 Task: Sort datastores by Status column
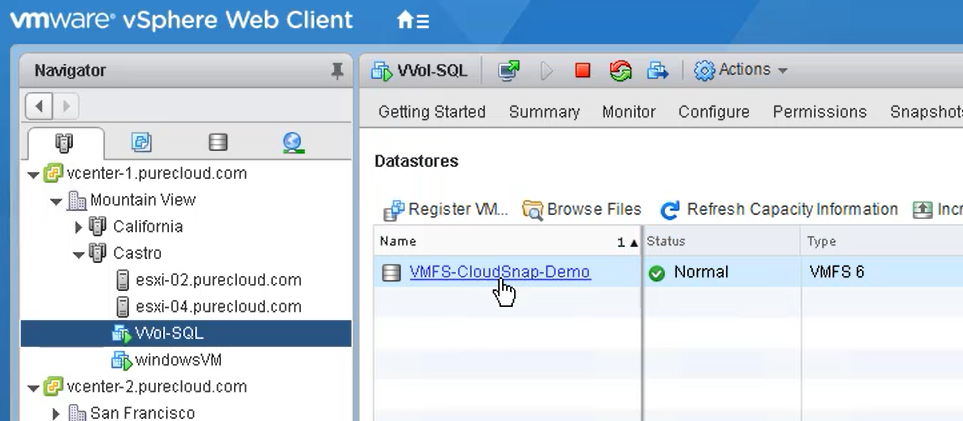[722, 242]
